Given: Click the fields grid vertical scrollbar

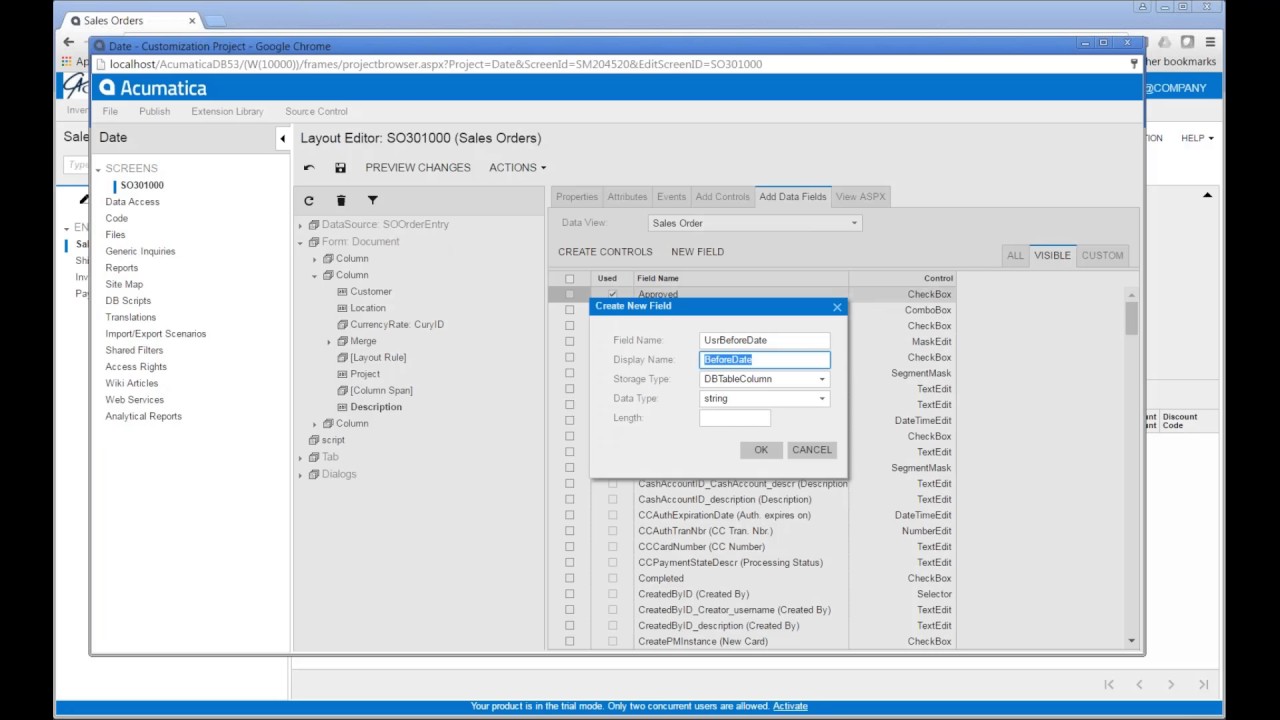Looking at the screenshot, I should click(x=1131, y=468).
